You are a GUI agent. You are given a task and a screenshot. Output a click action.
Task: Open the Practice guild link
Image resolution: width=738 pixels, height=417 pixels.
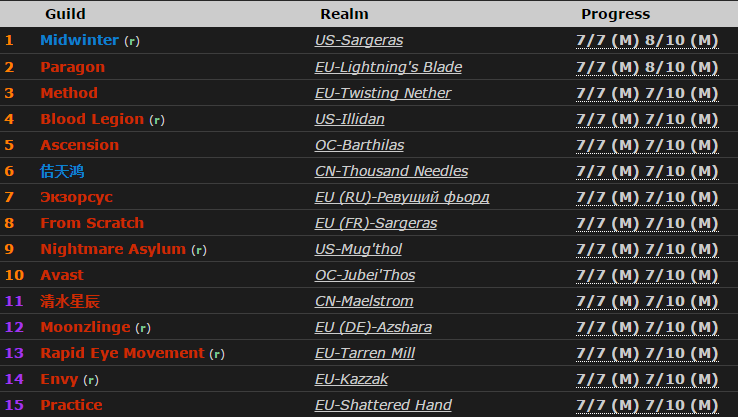[x=71, y=405]
